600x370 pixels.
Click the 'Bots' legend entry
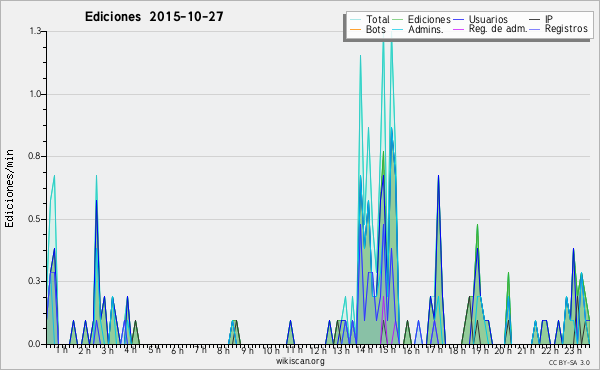coord(375,29)
